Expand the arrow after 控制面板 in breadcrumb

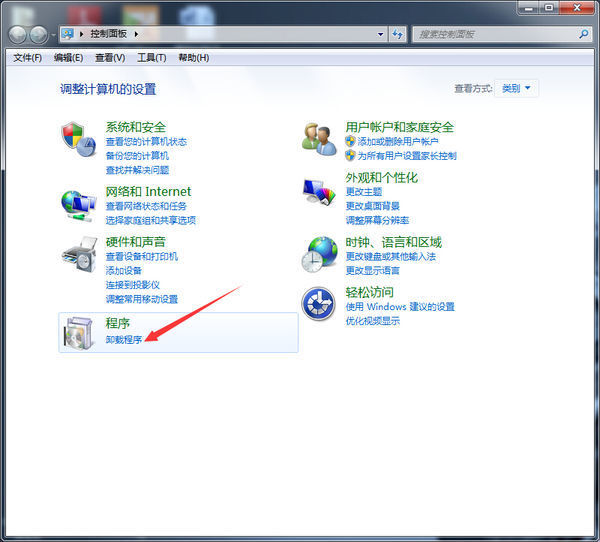[136, 34]
